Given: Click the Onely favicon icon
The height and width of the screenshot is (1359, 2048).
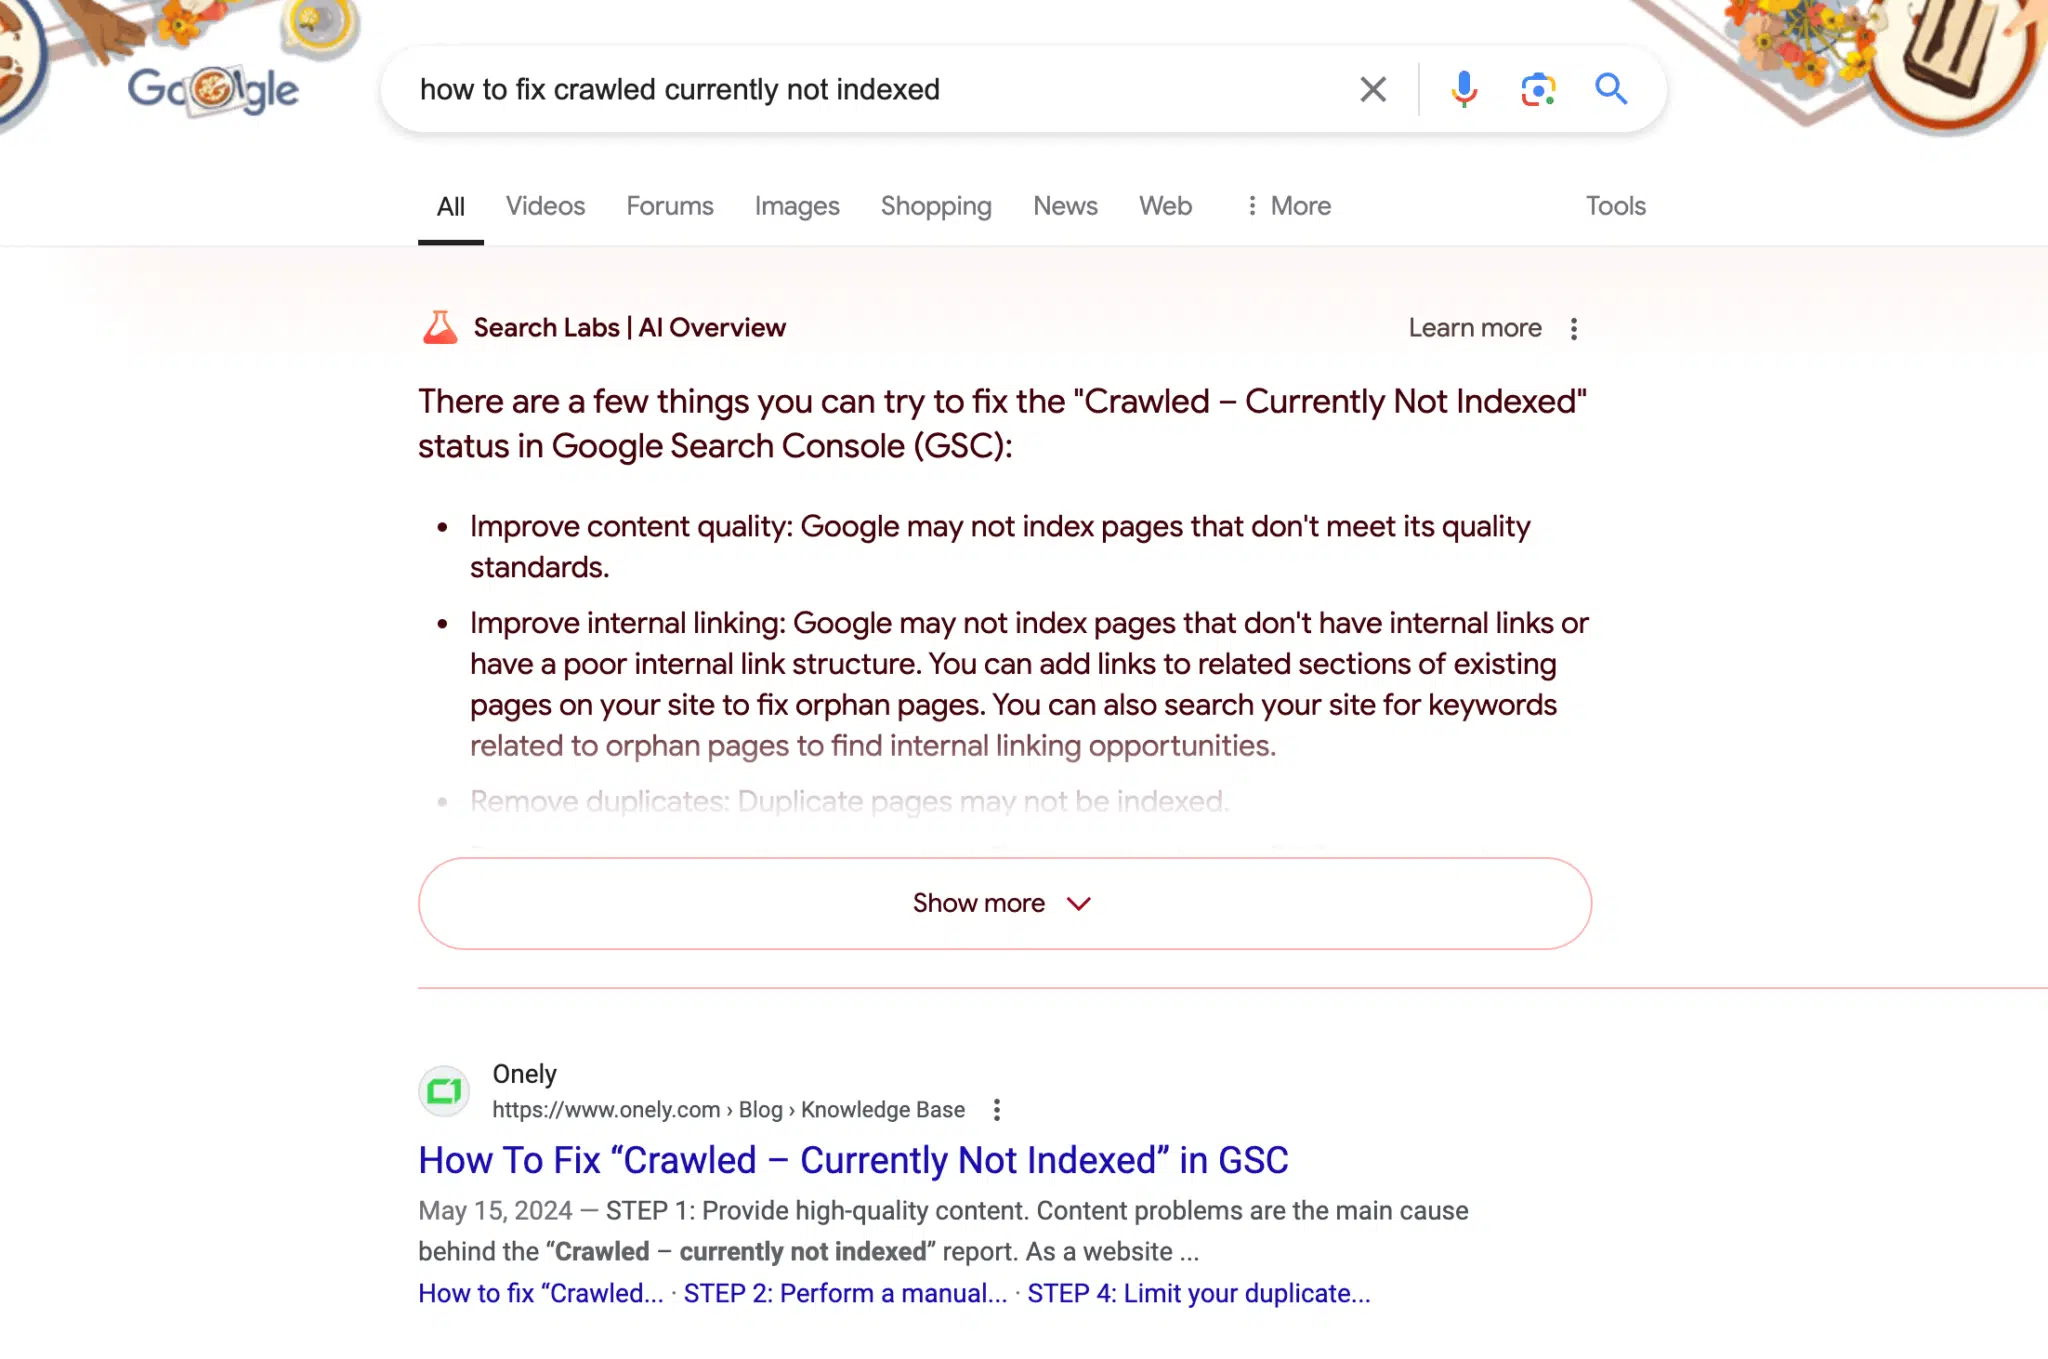Looking at the screenshot, I should coord(444,1089).
